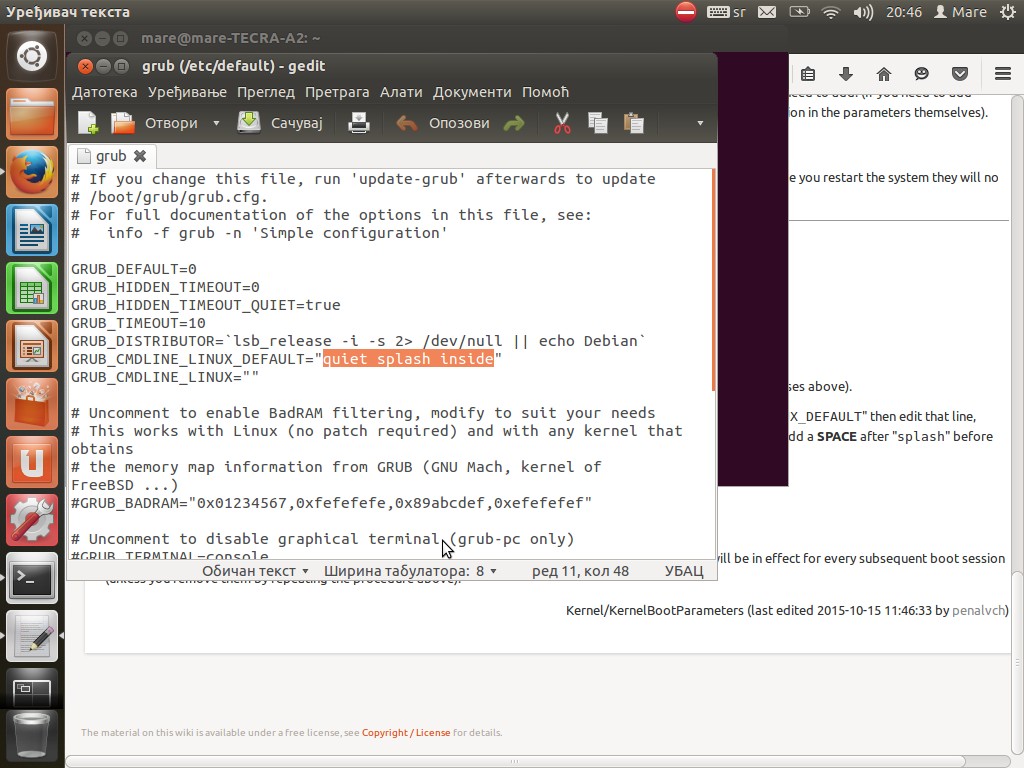Close the grub tab with its X
The image size is (1024, 768).
(x=140, y=156)
